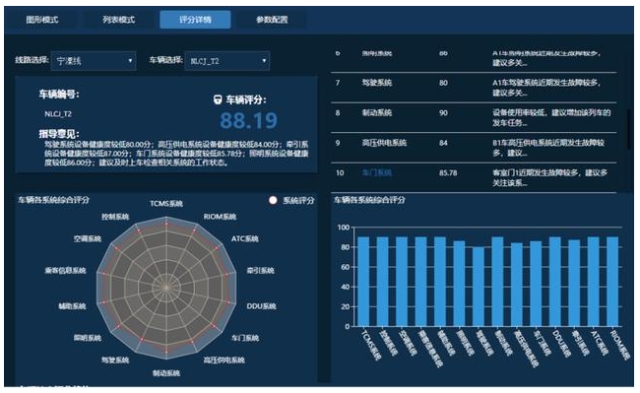Click the DDU系统 point on the radar chart

229,302
